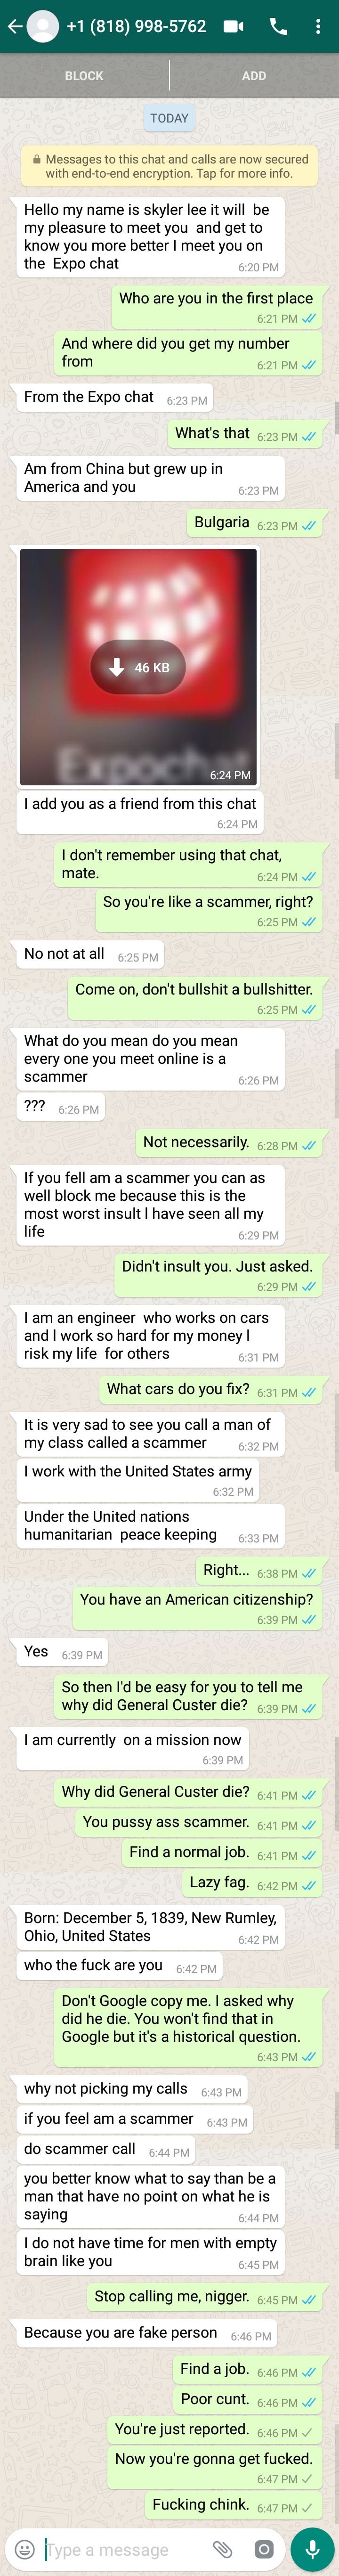The width and height of the screenshot is (339, 2576).
Task: Add this number to contacts
Action: pos(254,76)
